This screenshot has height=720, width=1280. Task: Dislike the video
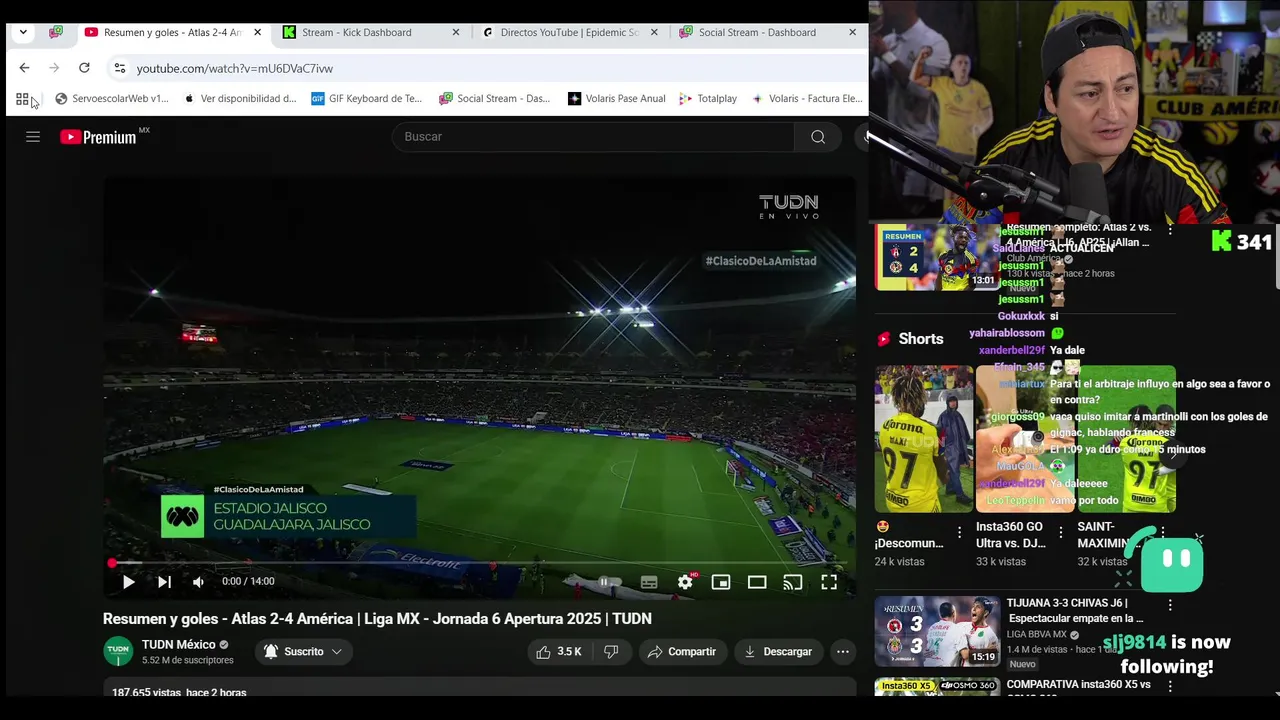point(611,652)
